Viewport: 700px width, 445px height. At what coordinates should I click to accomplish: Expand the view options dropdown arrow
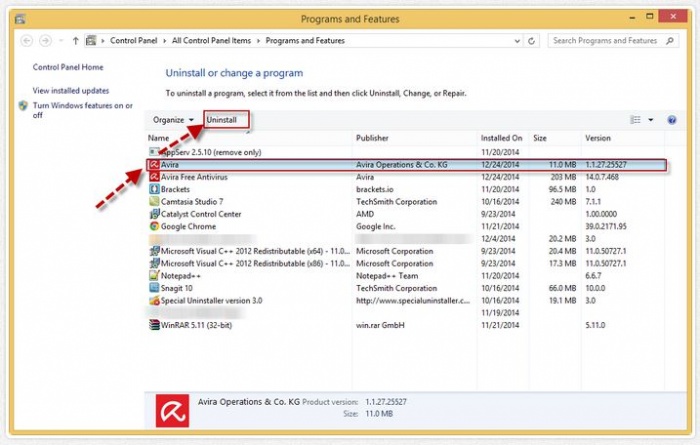(650, 120)
